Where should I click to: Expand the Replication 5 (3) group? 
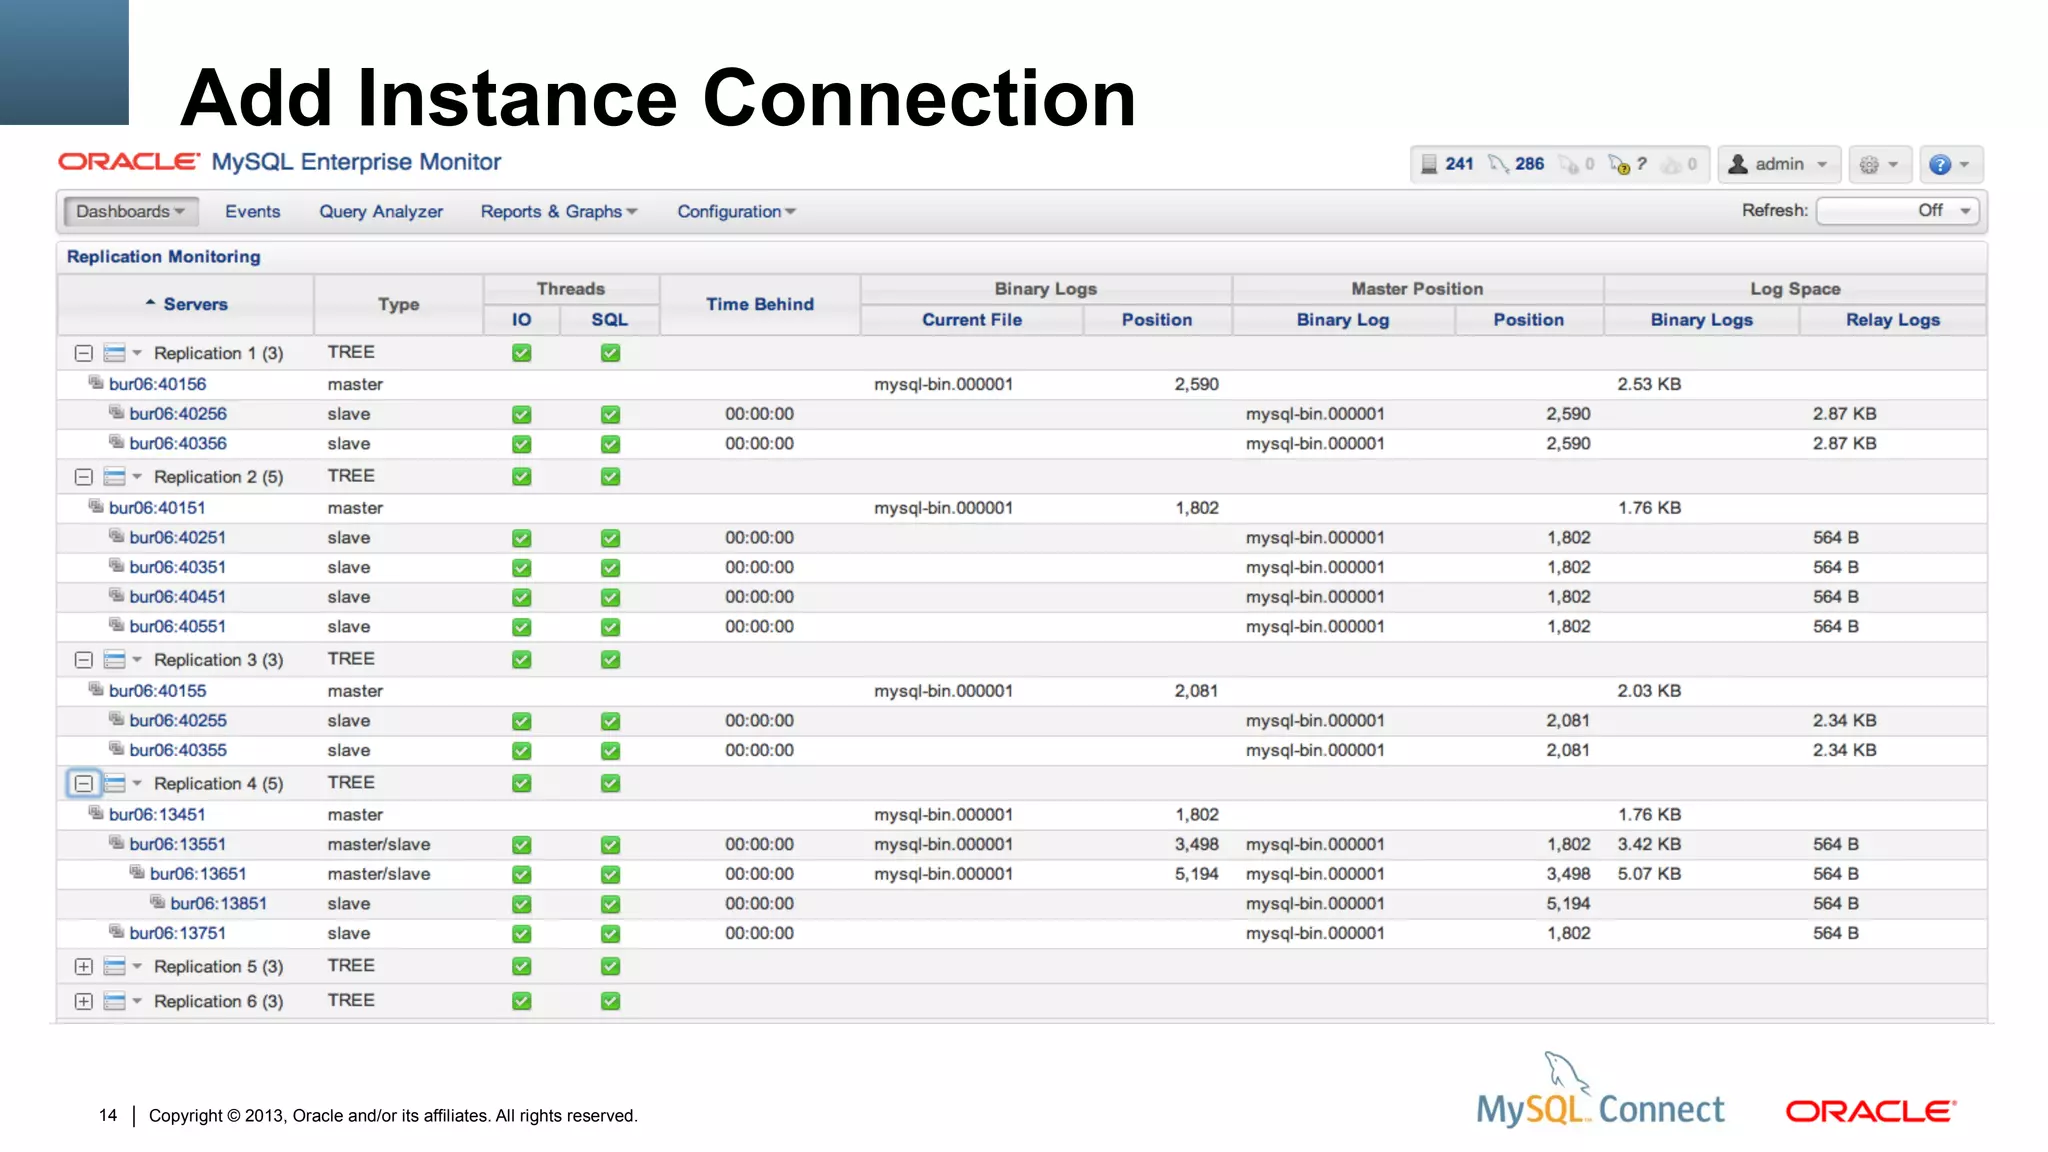(x=84, y=967)
